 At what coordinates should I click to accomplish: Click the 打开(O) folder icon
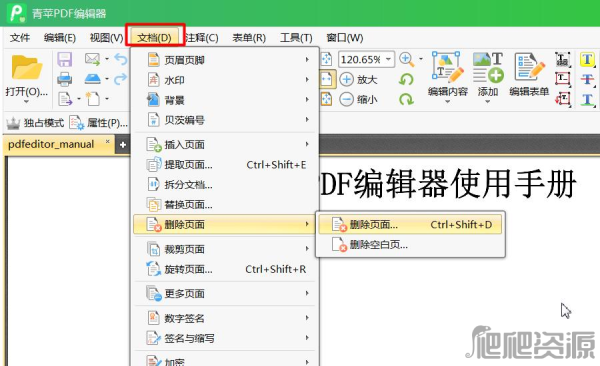(26, 67)
